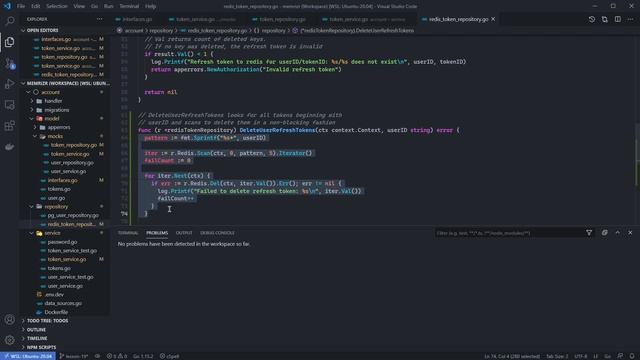Open data_sources.go in the explorer

pos(63,303)
